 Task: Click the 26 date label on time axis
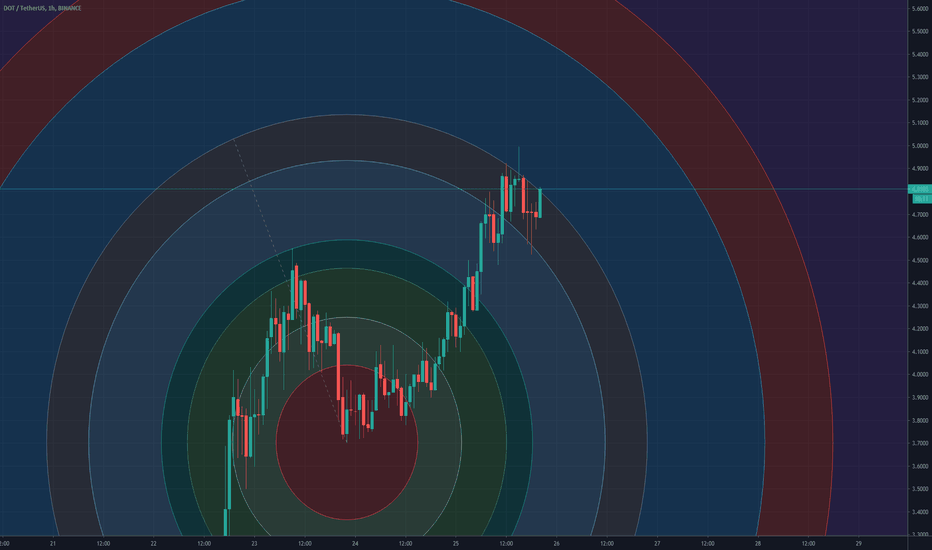(556, 543)
